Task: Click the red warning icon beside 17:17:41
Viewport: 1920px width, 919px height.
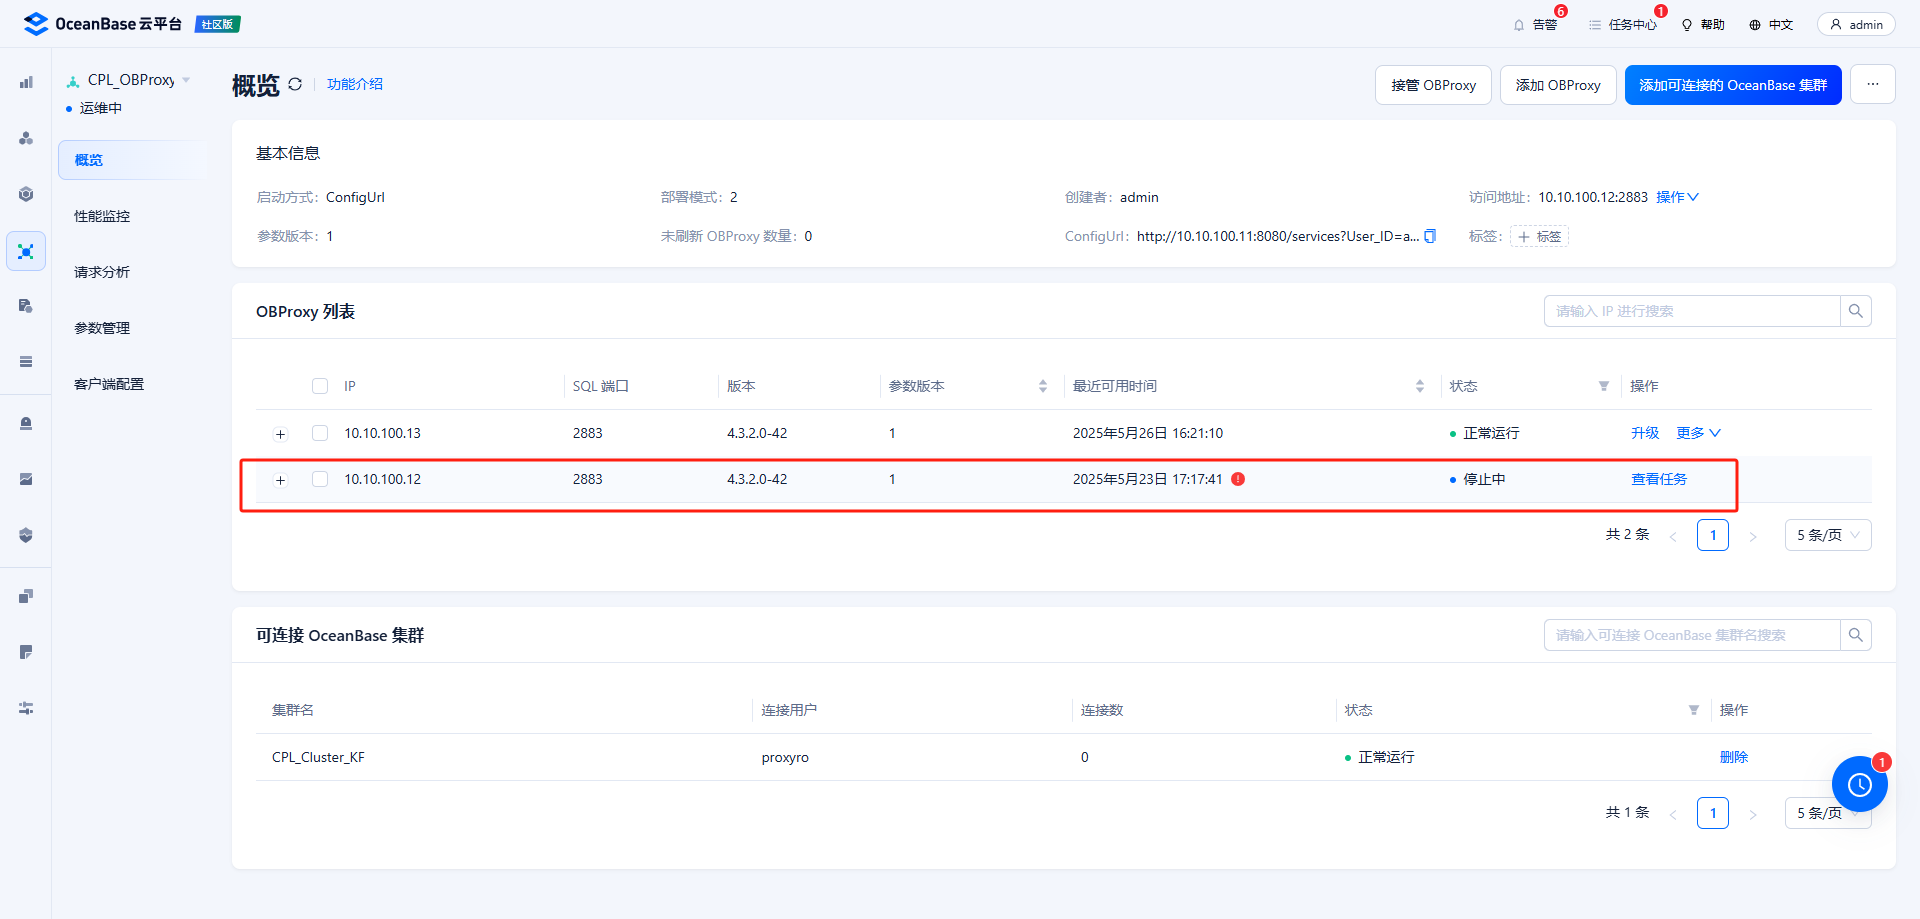Action: coord(1238,479)
